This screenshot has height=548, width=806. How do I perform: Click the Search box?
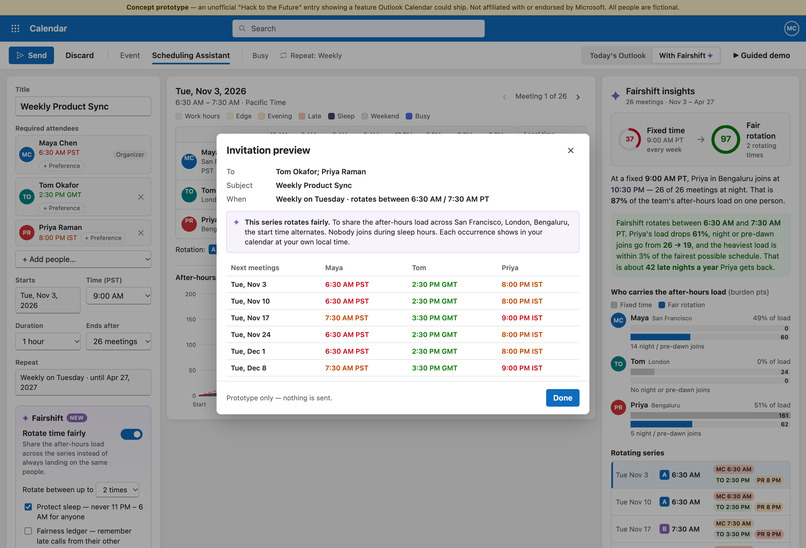(x=358, y=28)
